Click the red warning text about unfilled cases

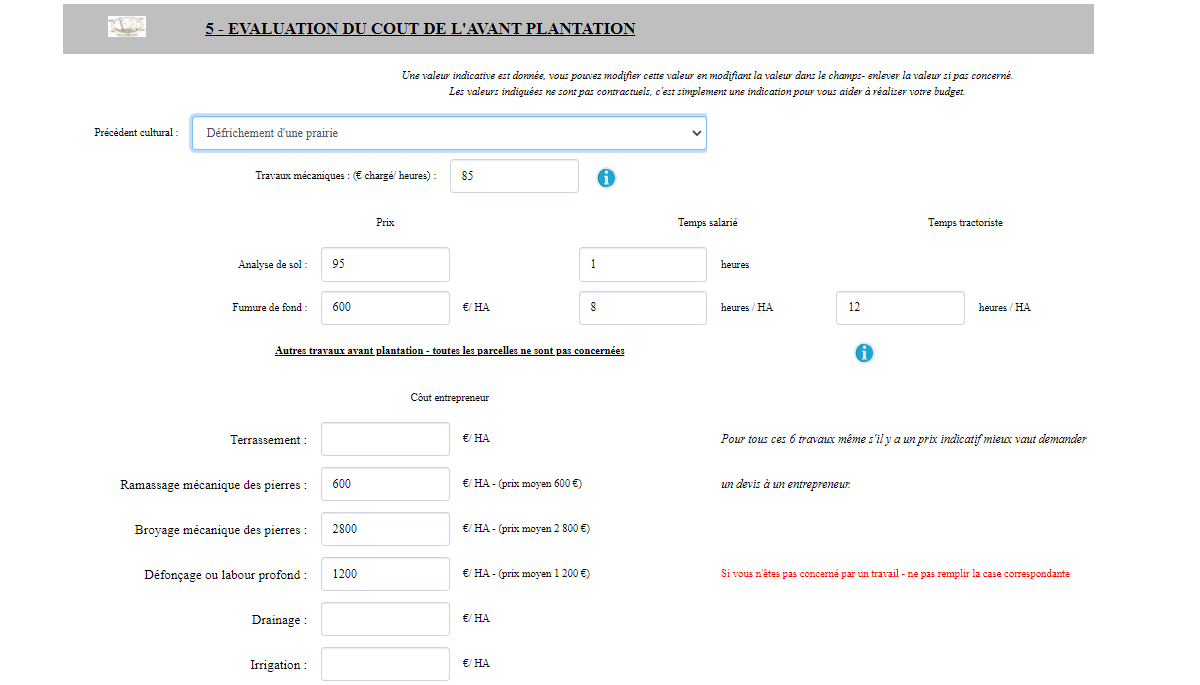tap(895, 574)
